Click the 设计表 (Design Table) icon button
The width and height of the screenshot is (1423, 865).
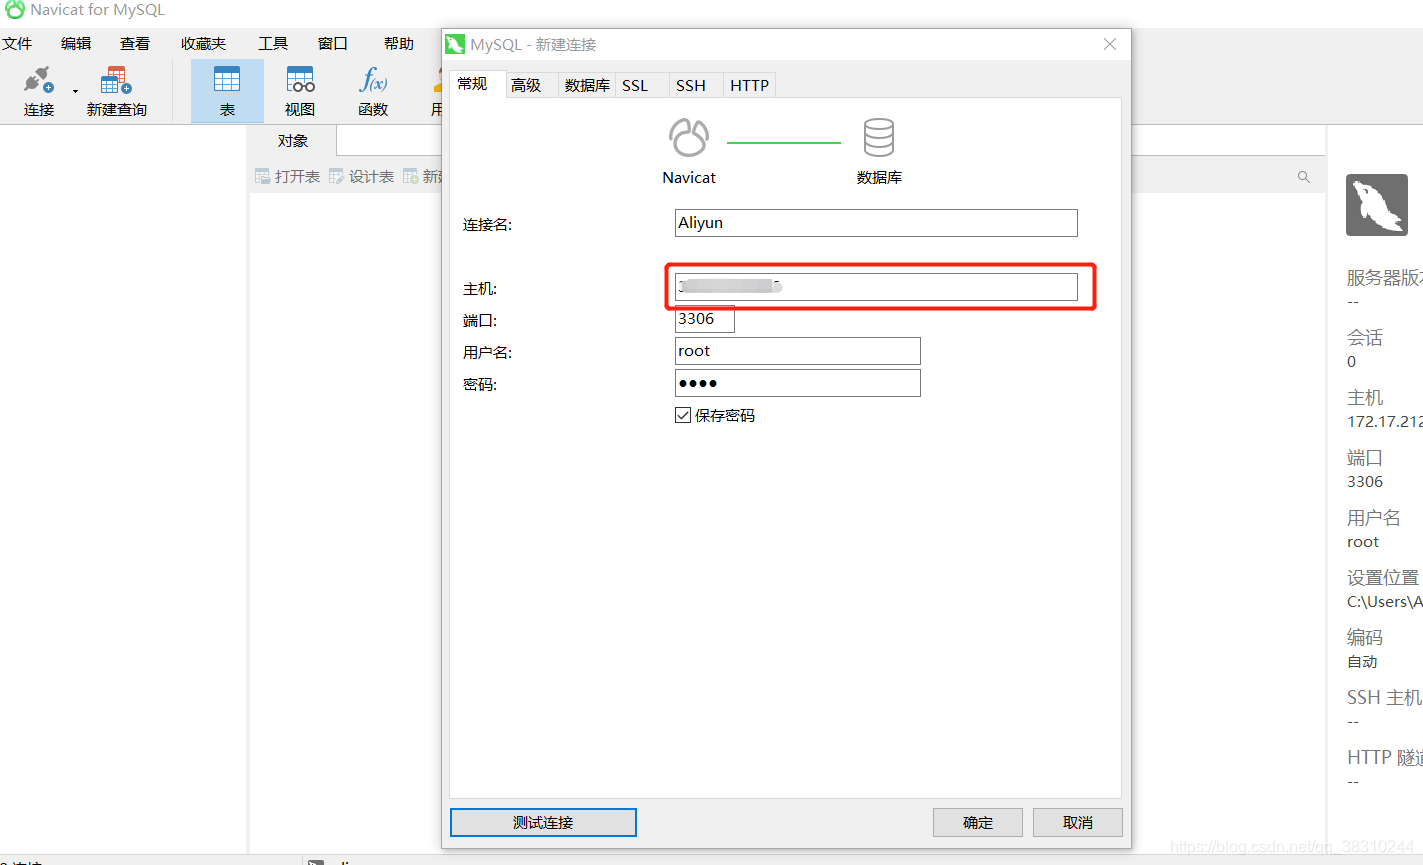click(361, 176)
